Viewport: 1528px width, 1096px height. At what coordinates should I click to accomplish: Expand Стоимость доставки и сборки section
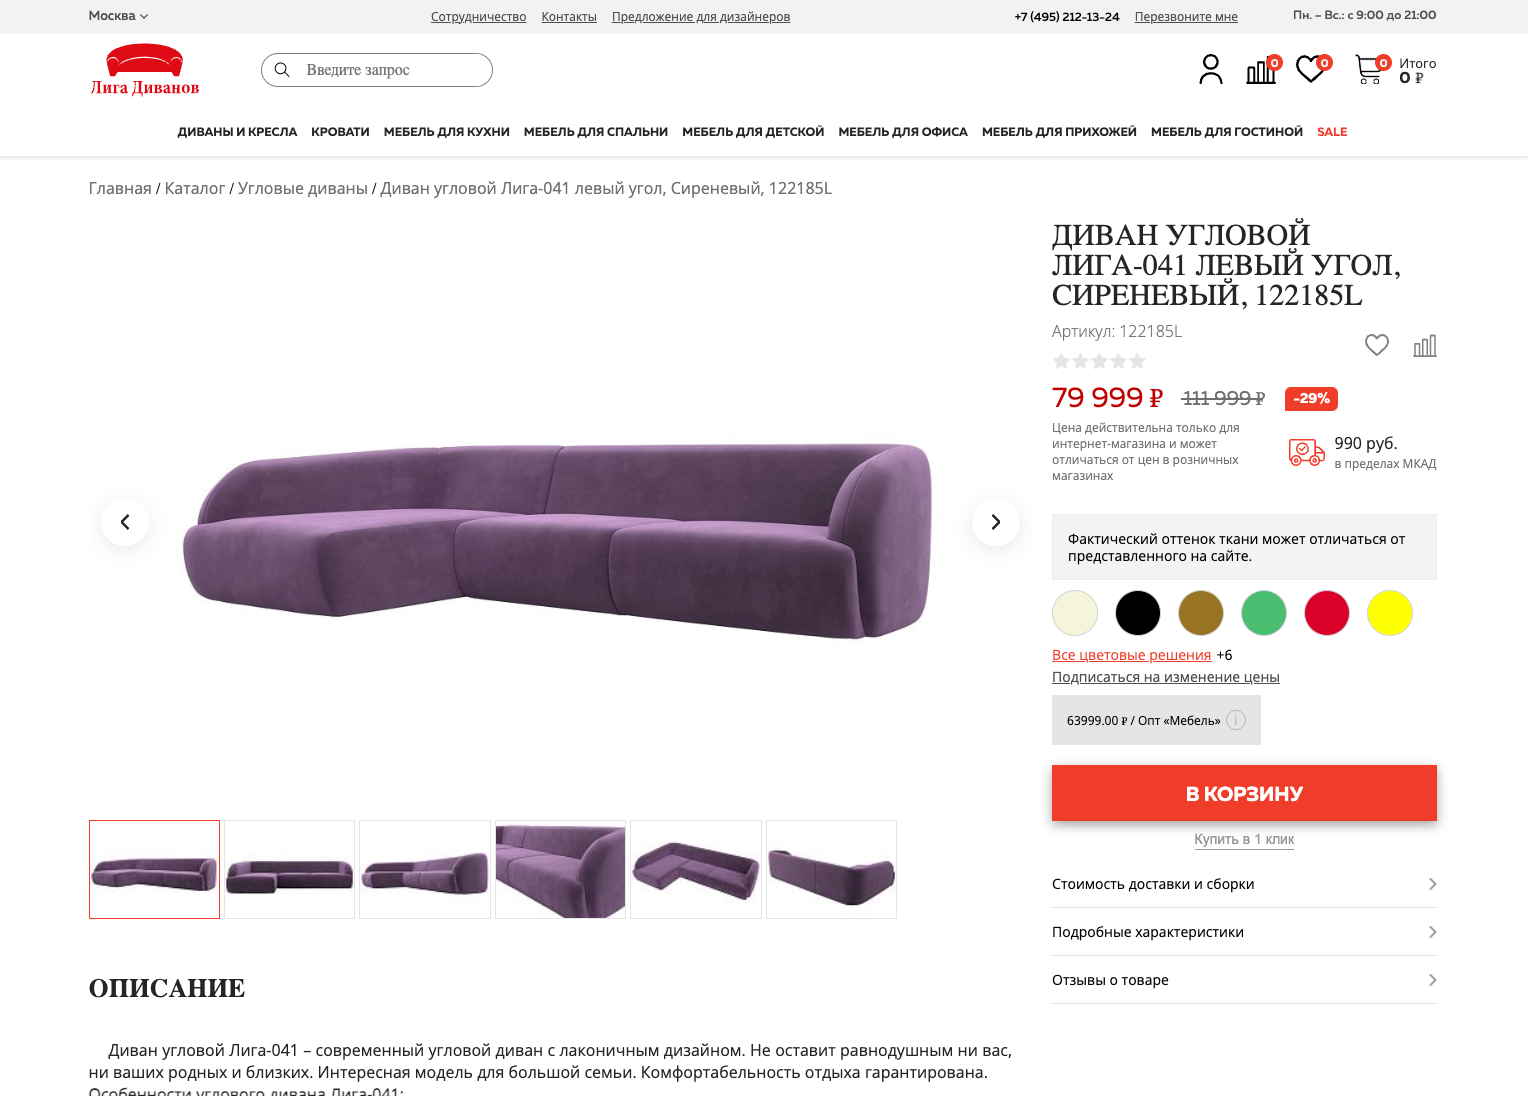[1244, 884]
